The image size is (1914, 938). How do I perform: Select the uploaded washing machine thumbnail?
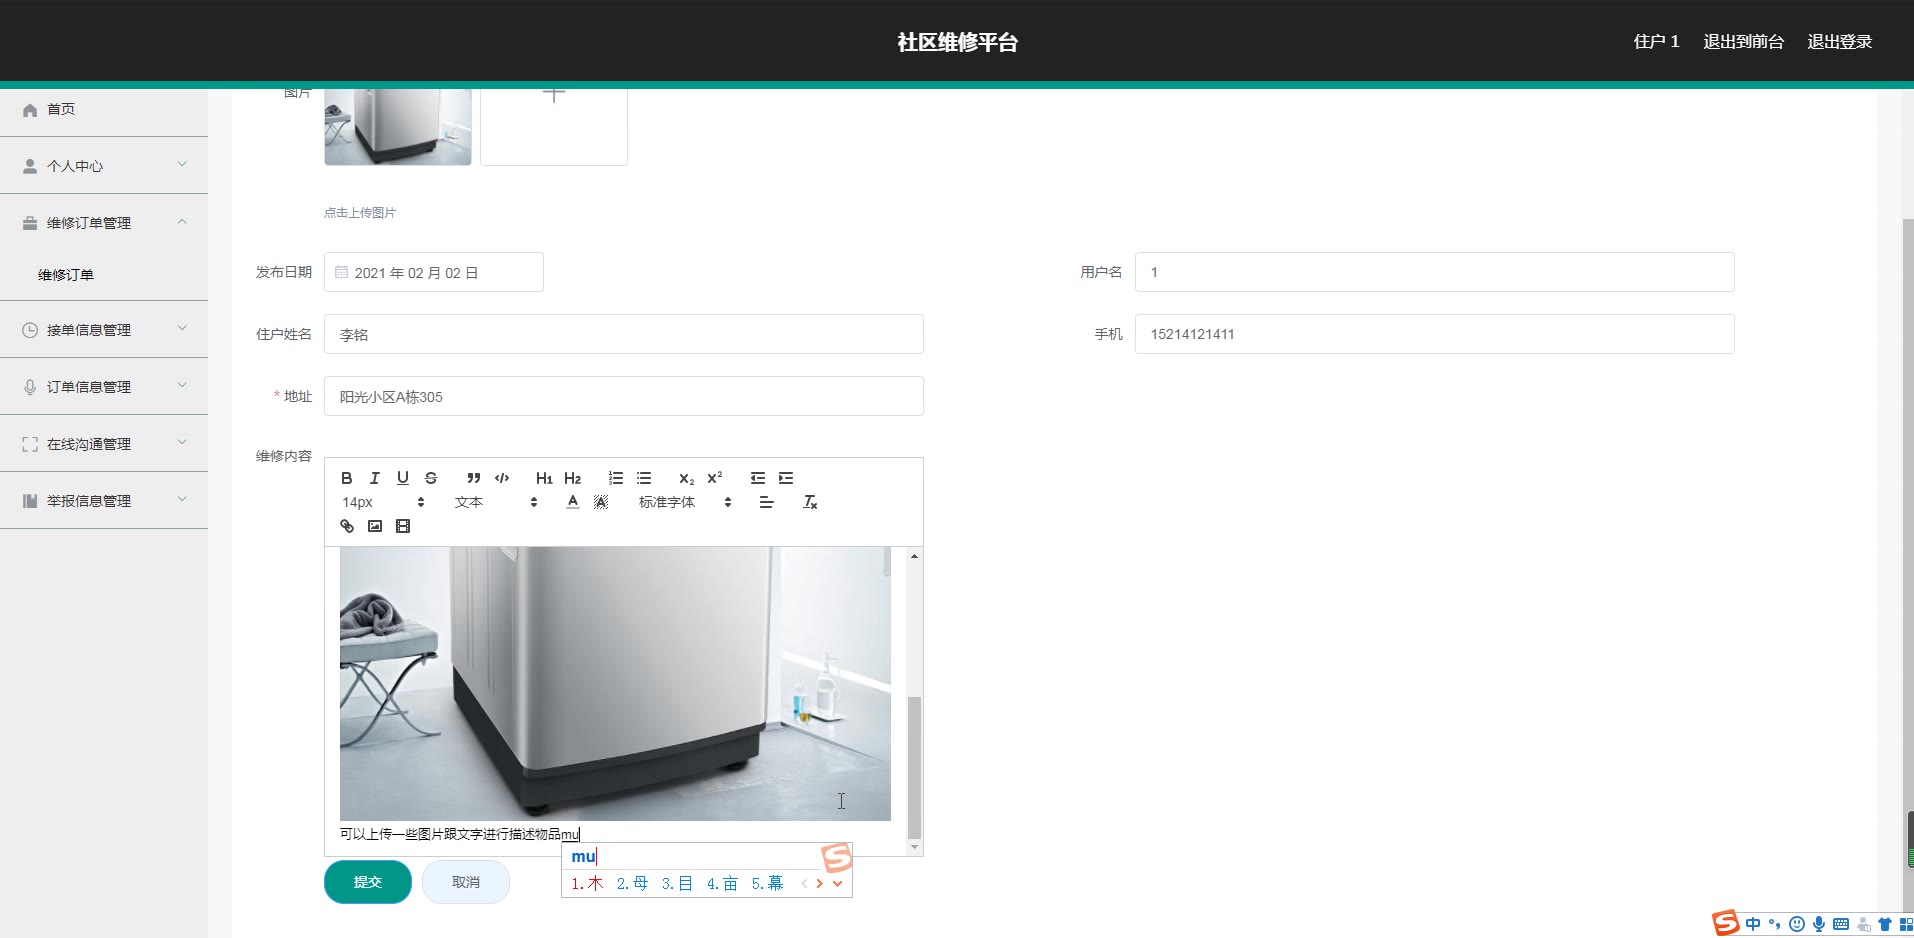(398, 126)
